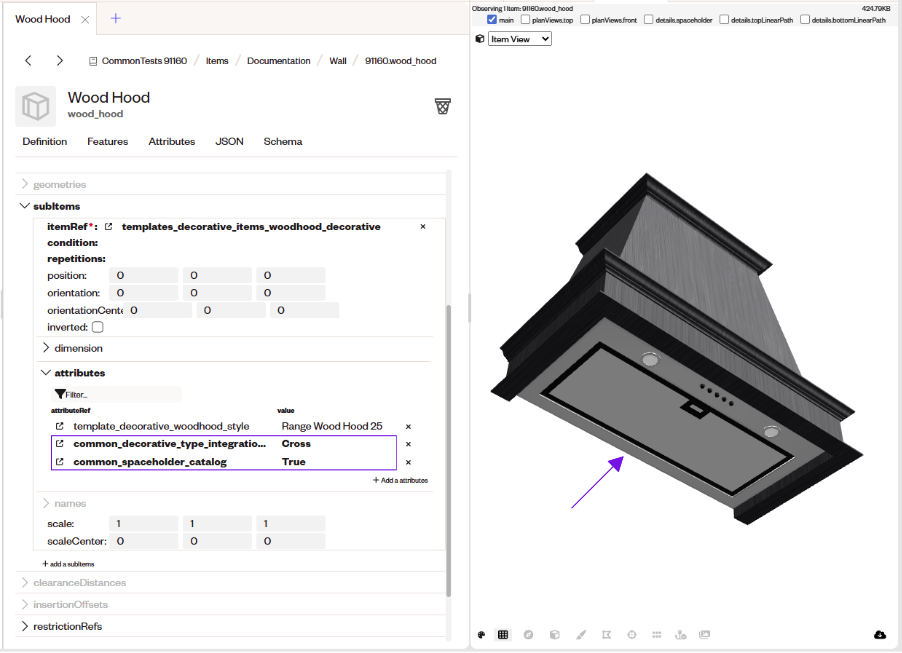Click the first position value field
The image size is (902, 653).
coord(144,276)
